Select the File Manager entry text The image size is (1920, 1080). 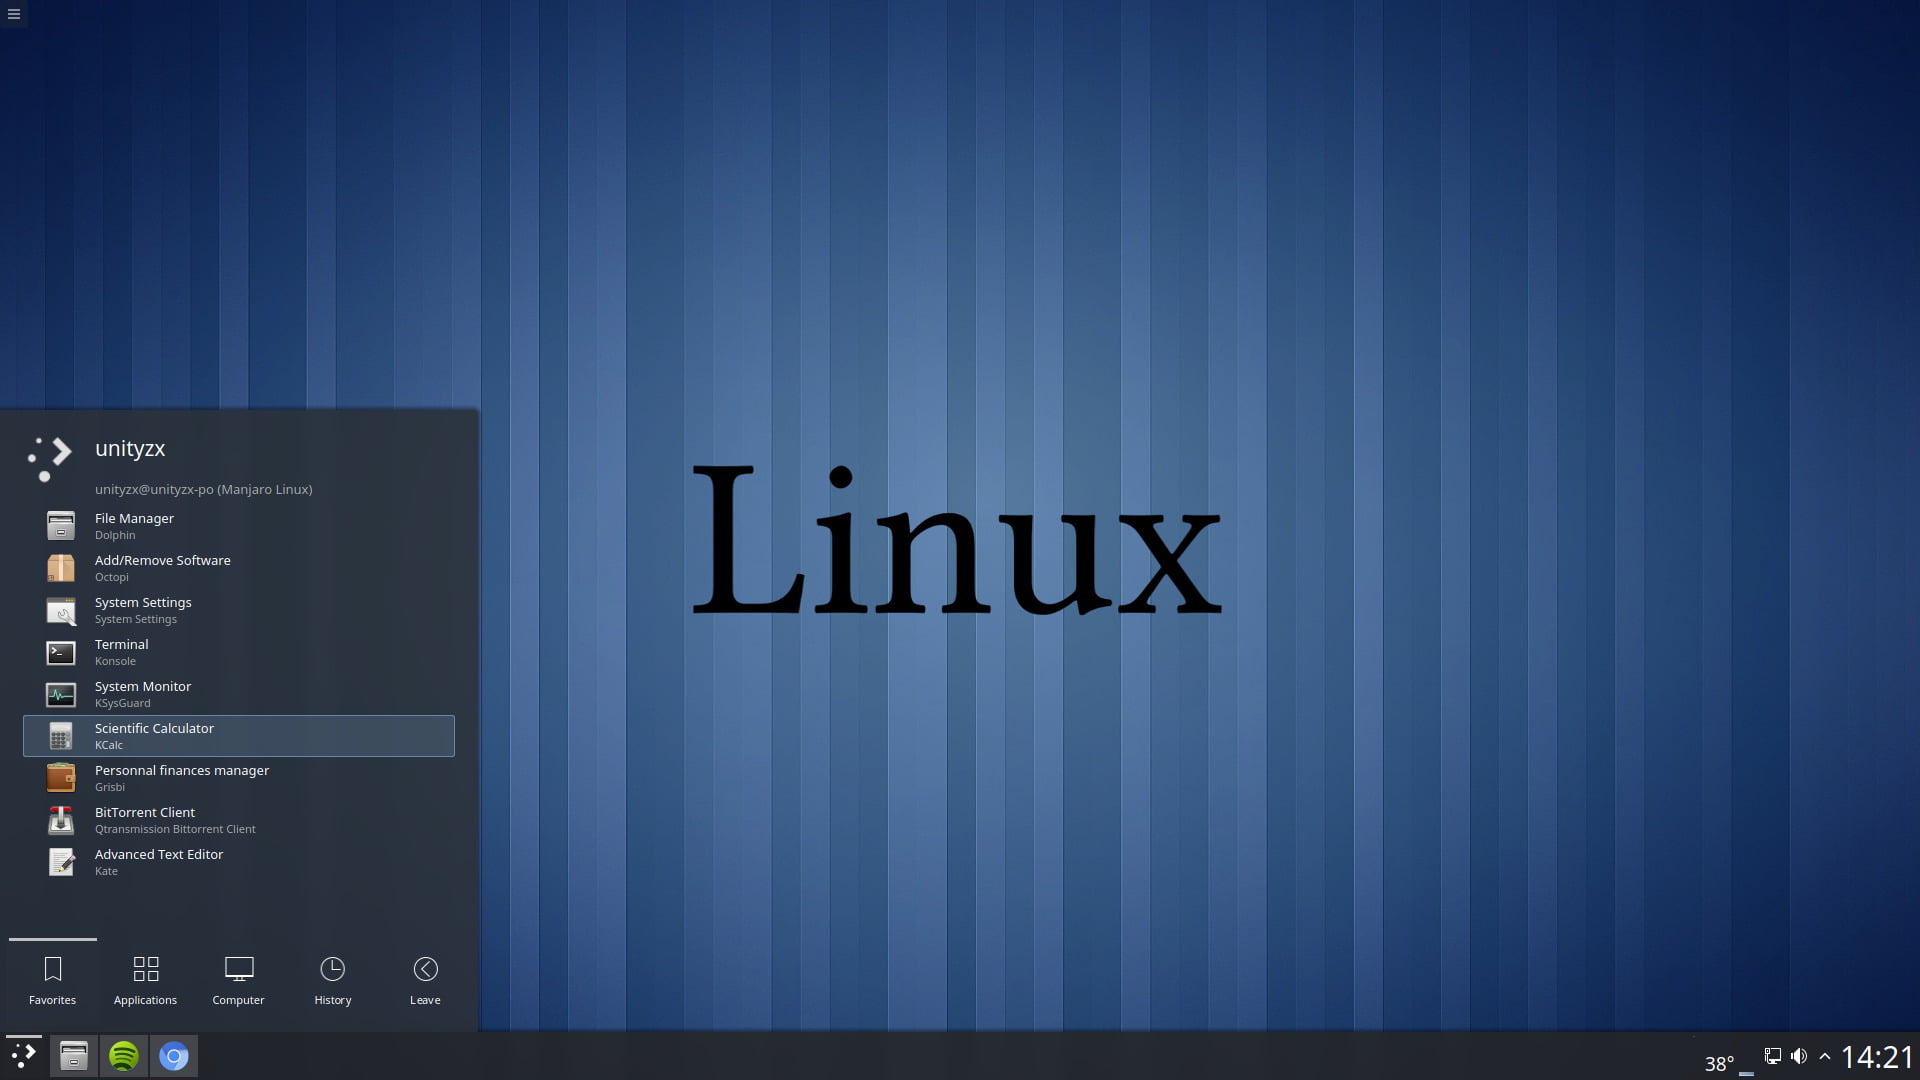click(134, 518)
